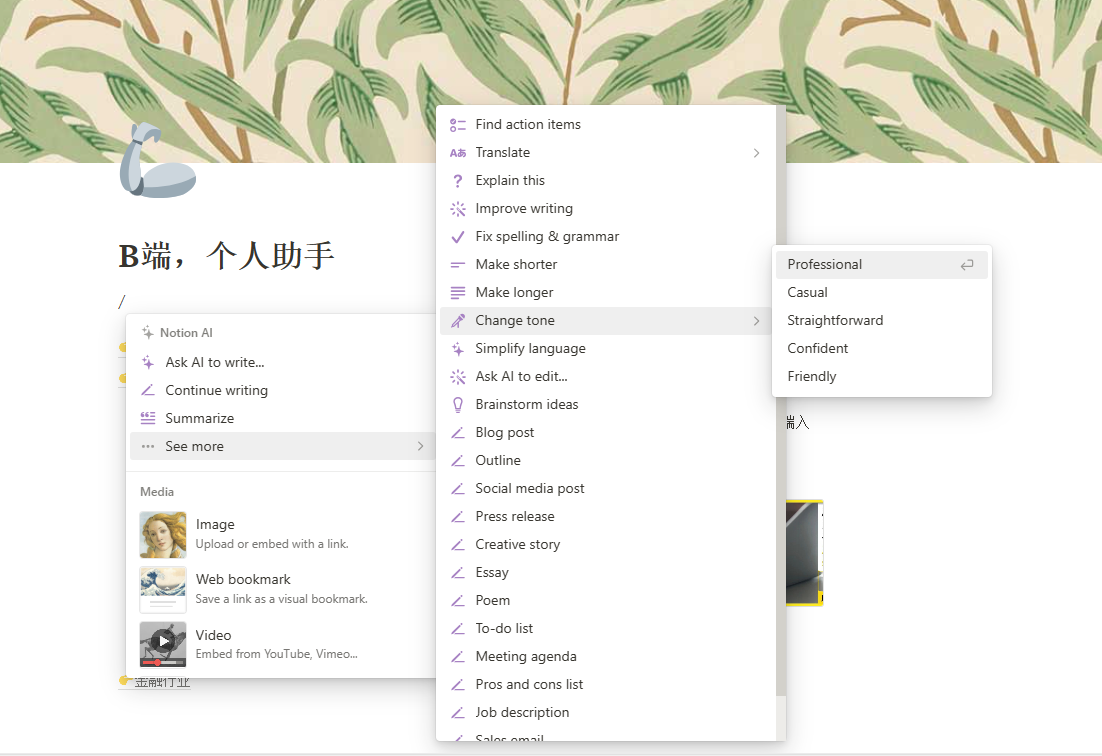The height and width of the screenshot is (756, 1102).
Task: Click the Brainstorm ideas lightbulb icon
Action: tap(458, 405)
